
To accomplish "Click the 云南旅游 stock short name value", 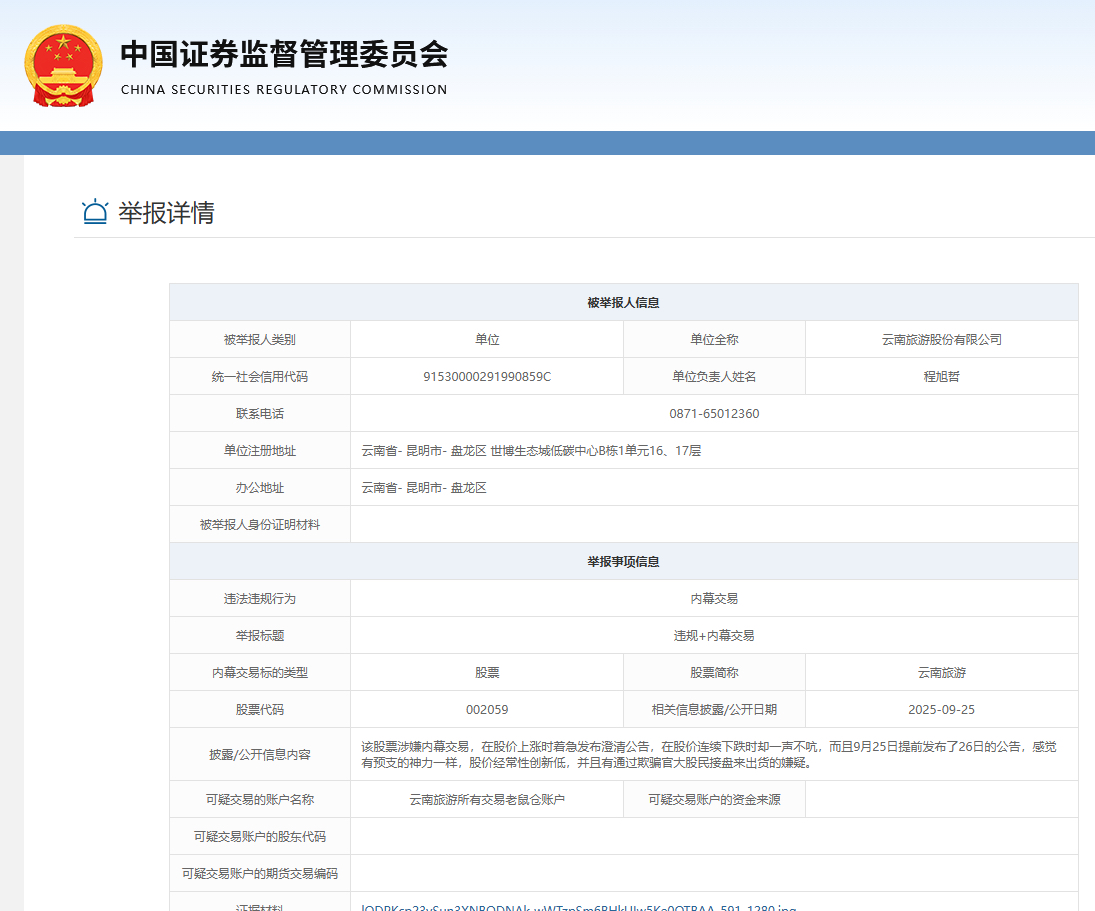I will 941,672.
